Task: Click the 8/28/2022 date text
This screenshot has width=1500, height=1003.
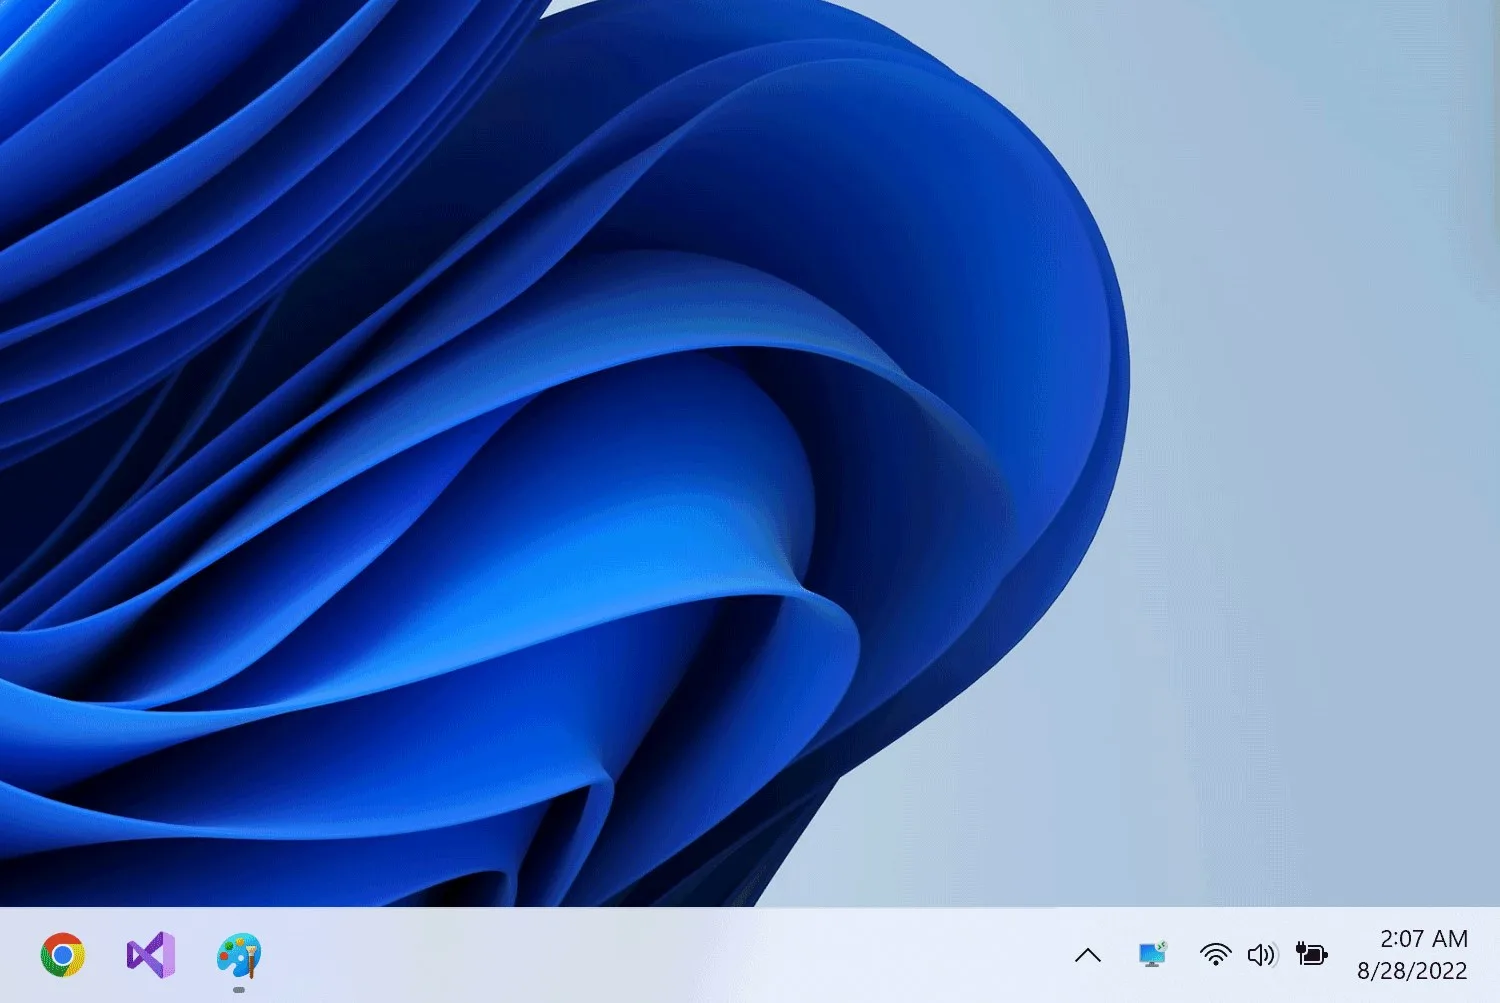Action: (1412, 971)
